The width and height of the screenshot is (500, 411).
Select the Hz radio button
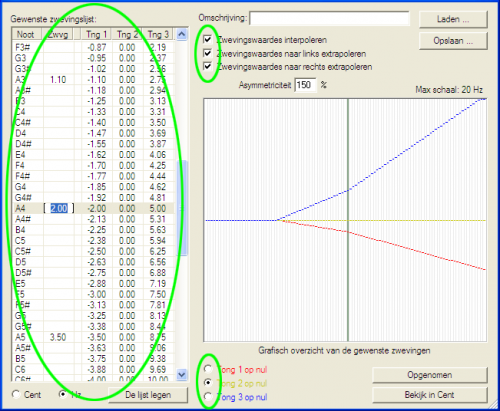pos(63,394)
